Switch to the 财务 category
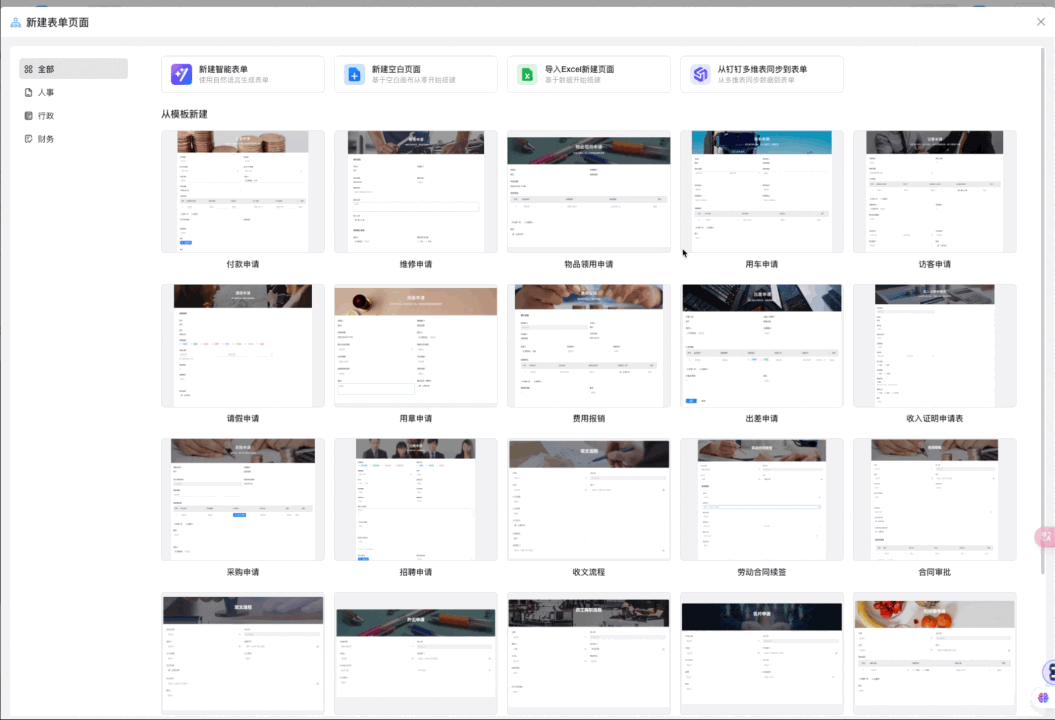The image size is (1055, 720). point(46,138)
